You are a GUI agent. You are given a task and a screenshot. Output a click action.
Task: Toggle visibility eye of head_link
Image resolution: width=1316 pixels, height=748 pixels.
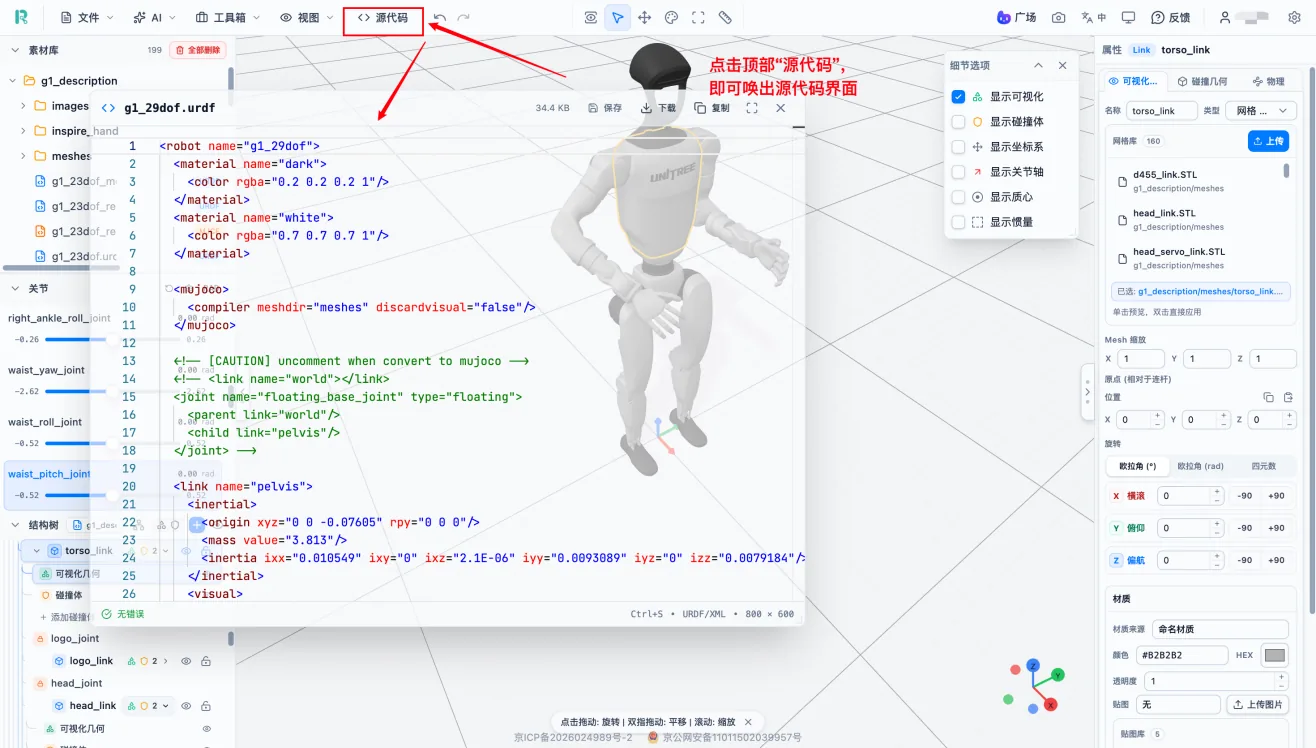click(x=186, y=706)
